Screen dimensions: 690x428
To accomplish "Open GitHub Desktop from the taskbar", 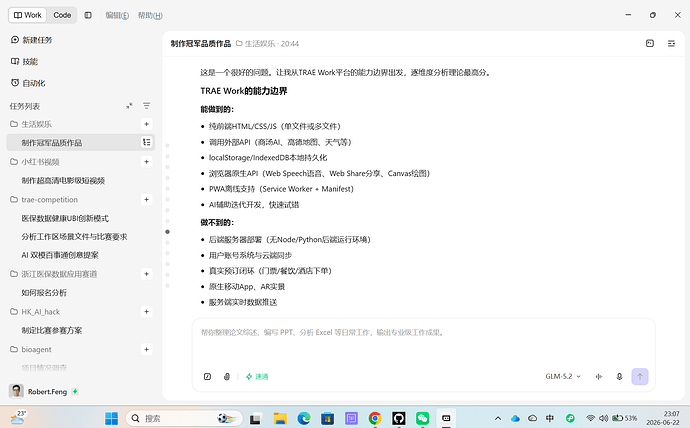I will 399,418.
